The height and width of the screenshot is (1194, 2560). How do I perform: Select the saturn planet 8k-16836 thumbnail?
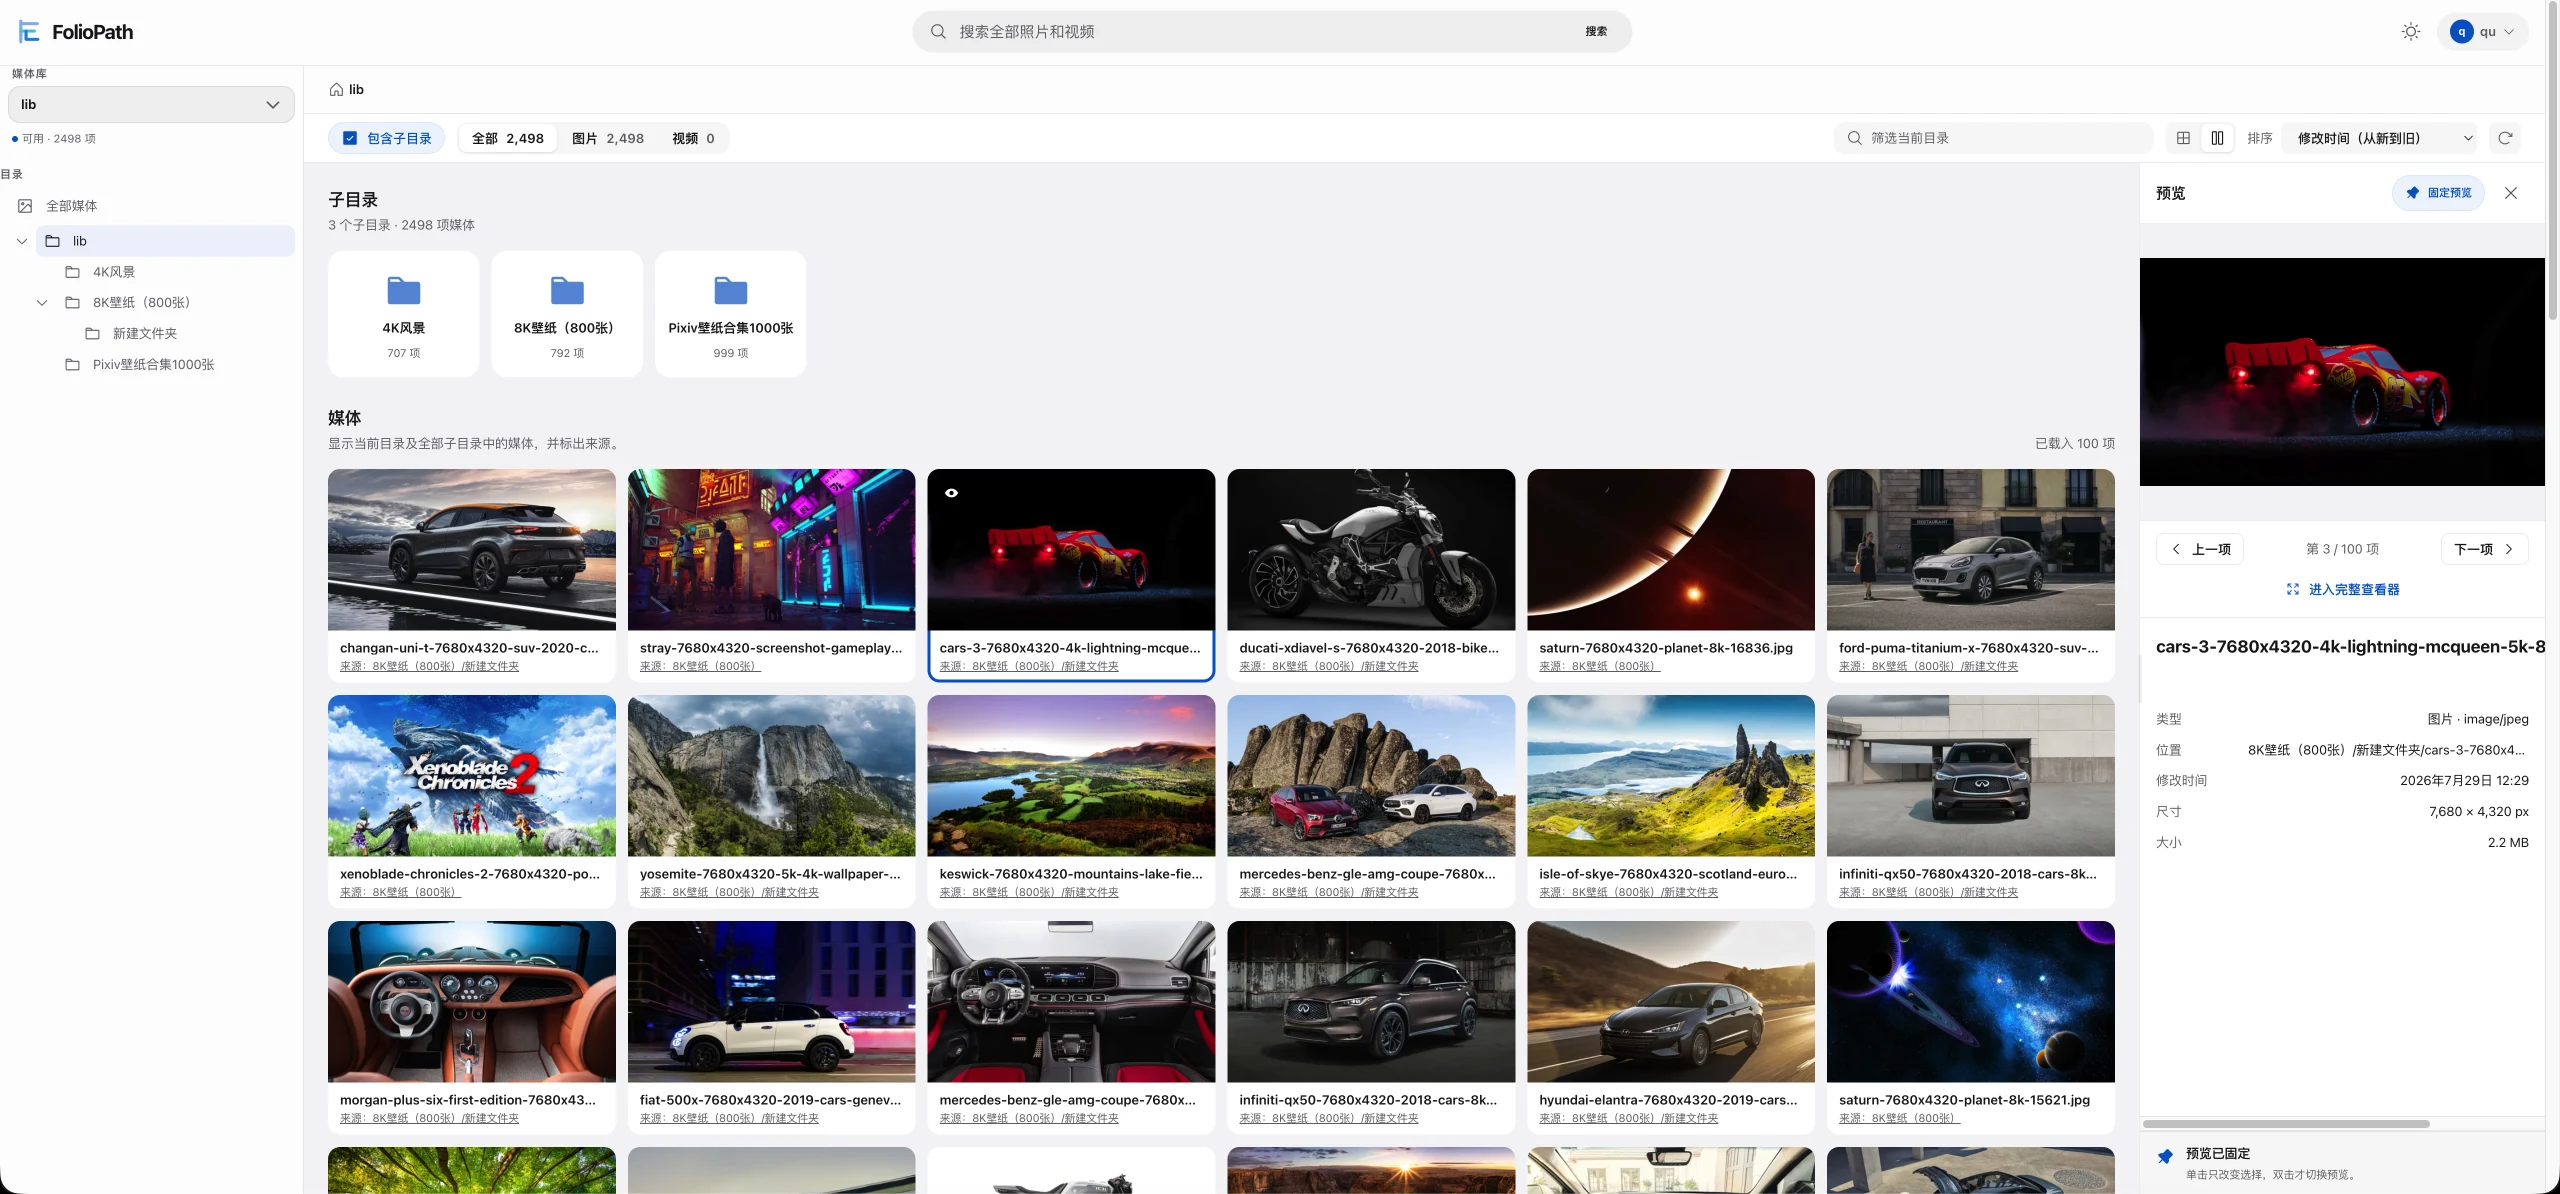coord(1671,550)
